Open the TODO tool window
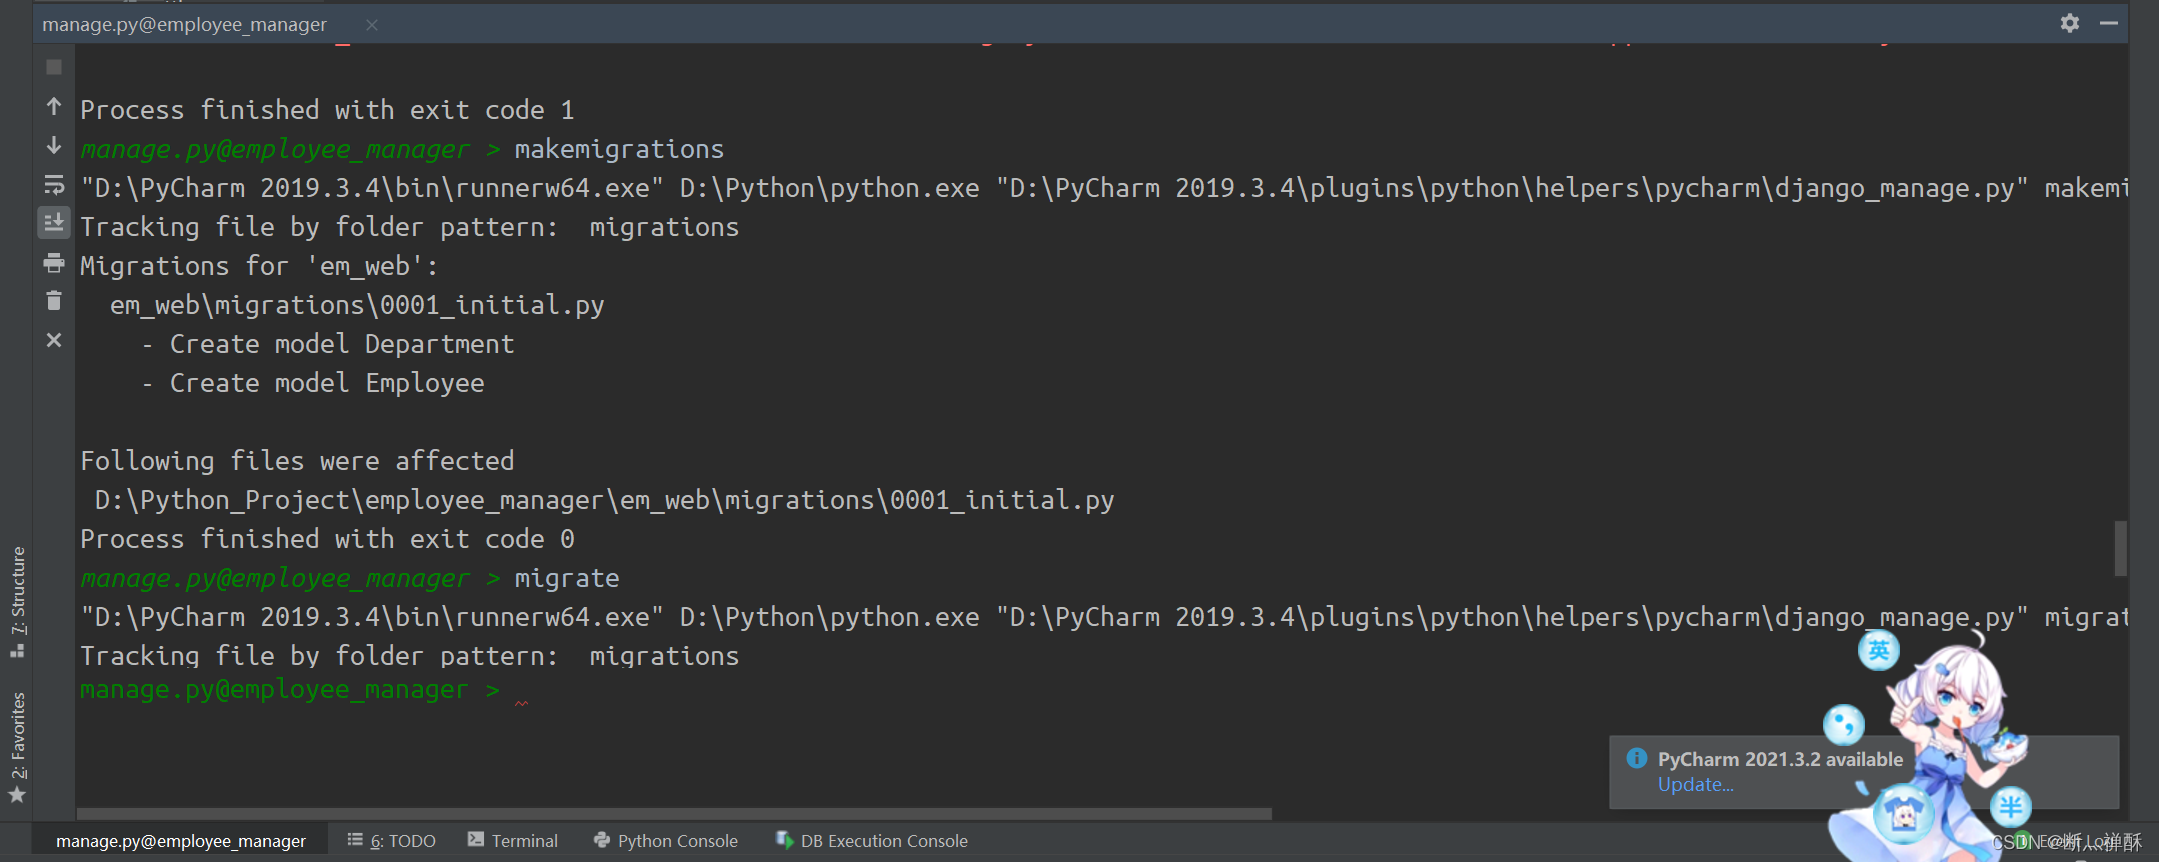Image resolution: width=2159 pixels, height=862 pixels. 392,841
